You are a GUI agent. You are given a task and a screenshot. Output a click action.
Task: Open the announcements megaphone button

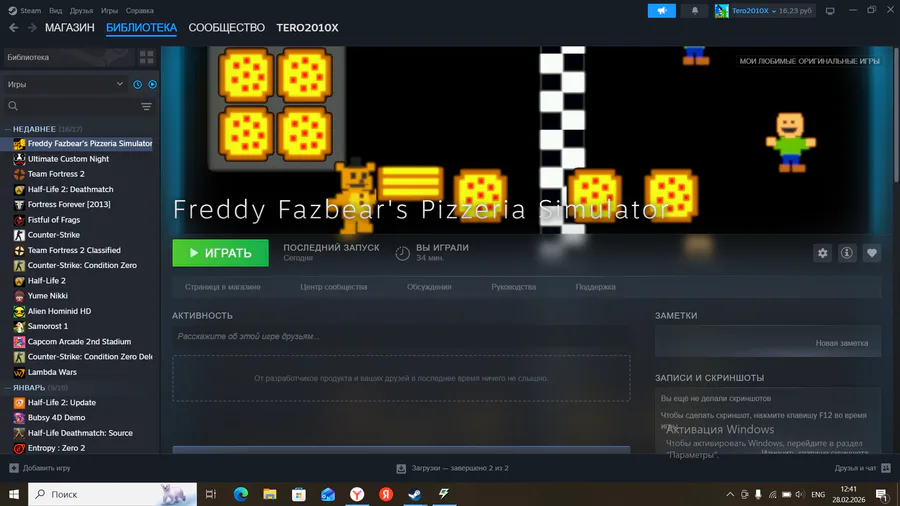[661, 10]
